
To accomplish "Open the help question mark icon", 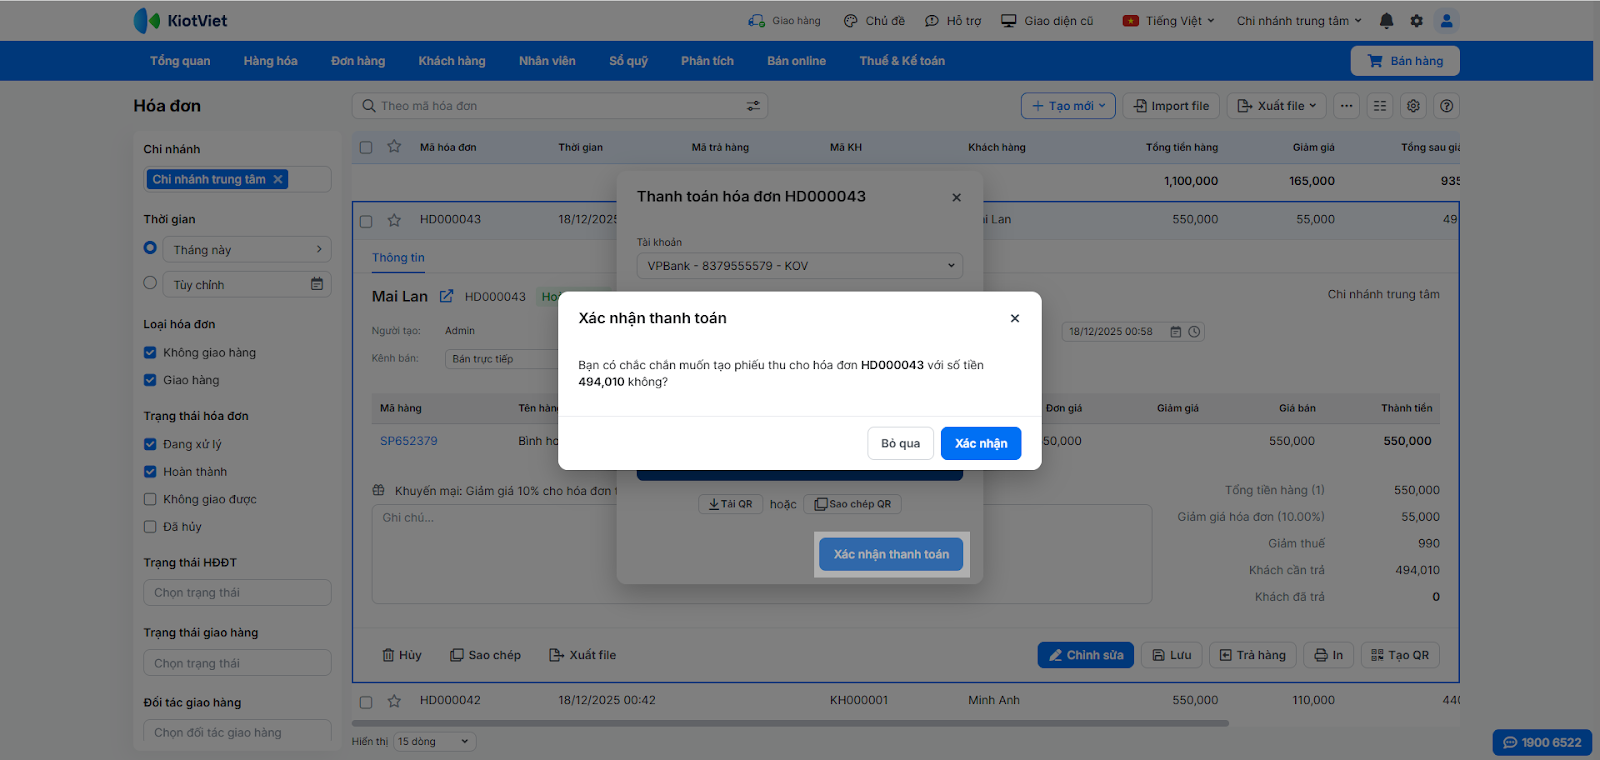I will tap(1446, 106).
